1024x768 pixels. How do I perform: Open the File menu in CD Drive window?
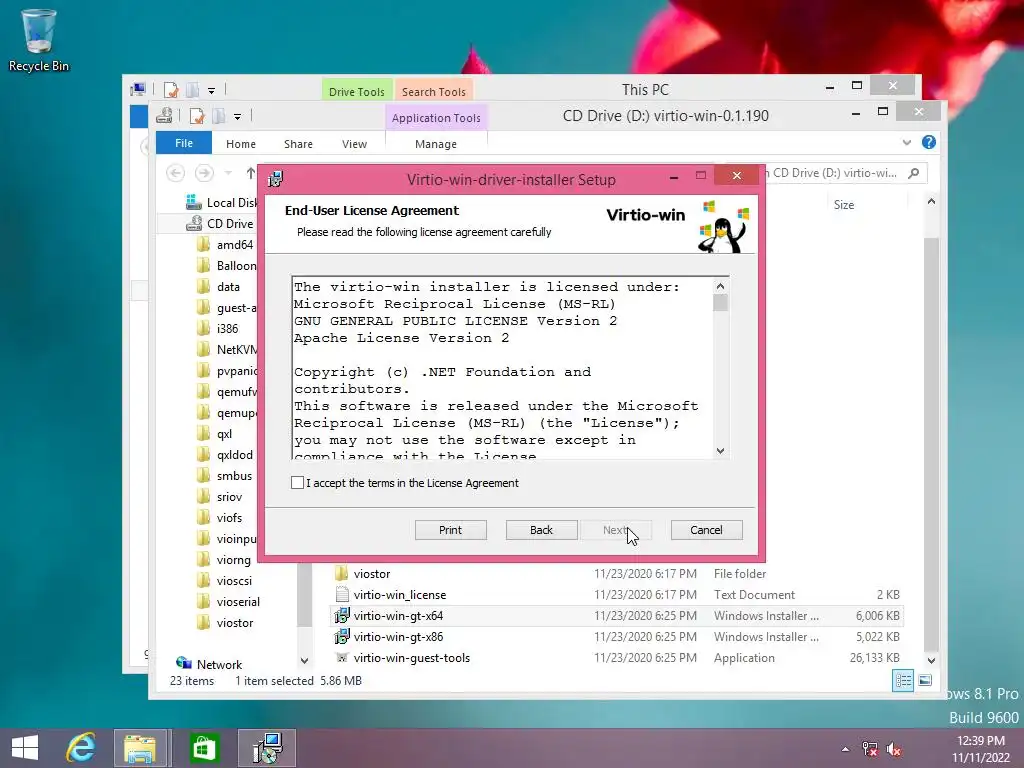(184, 143)
